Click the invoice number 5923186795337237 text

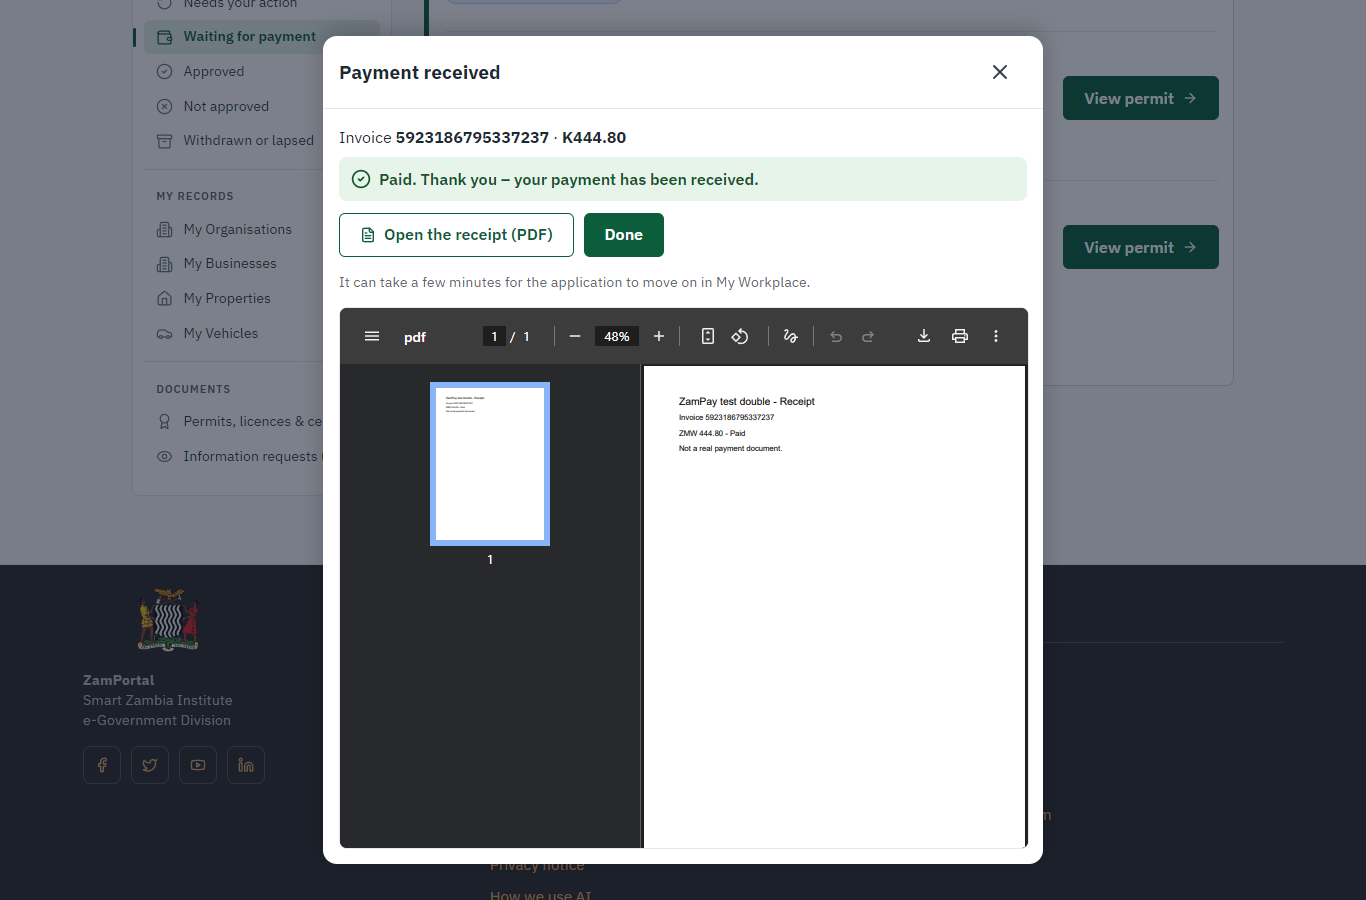(x=472, y=138)
